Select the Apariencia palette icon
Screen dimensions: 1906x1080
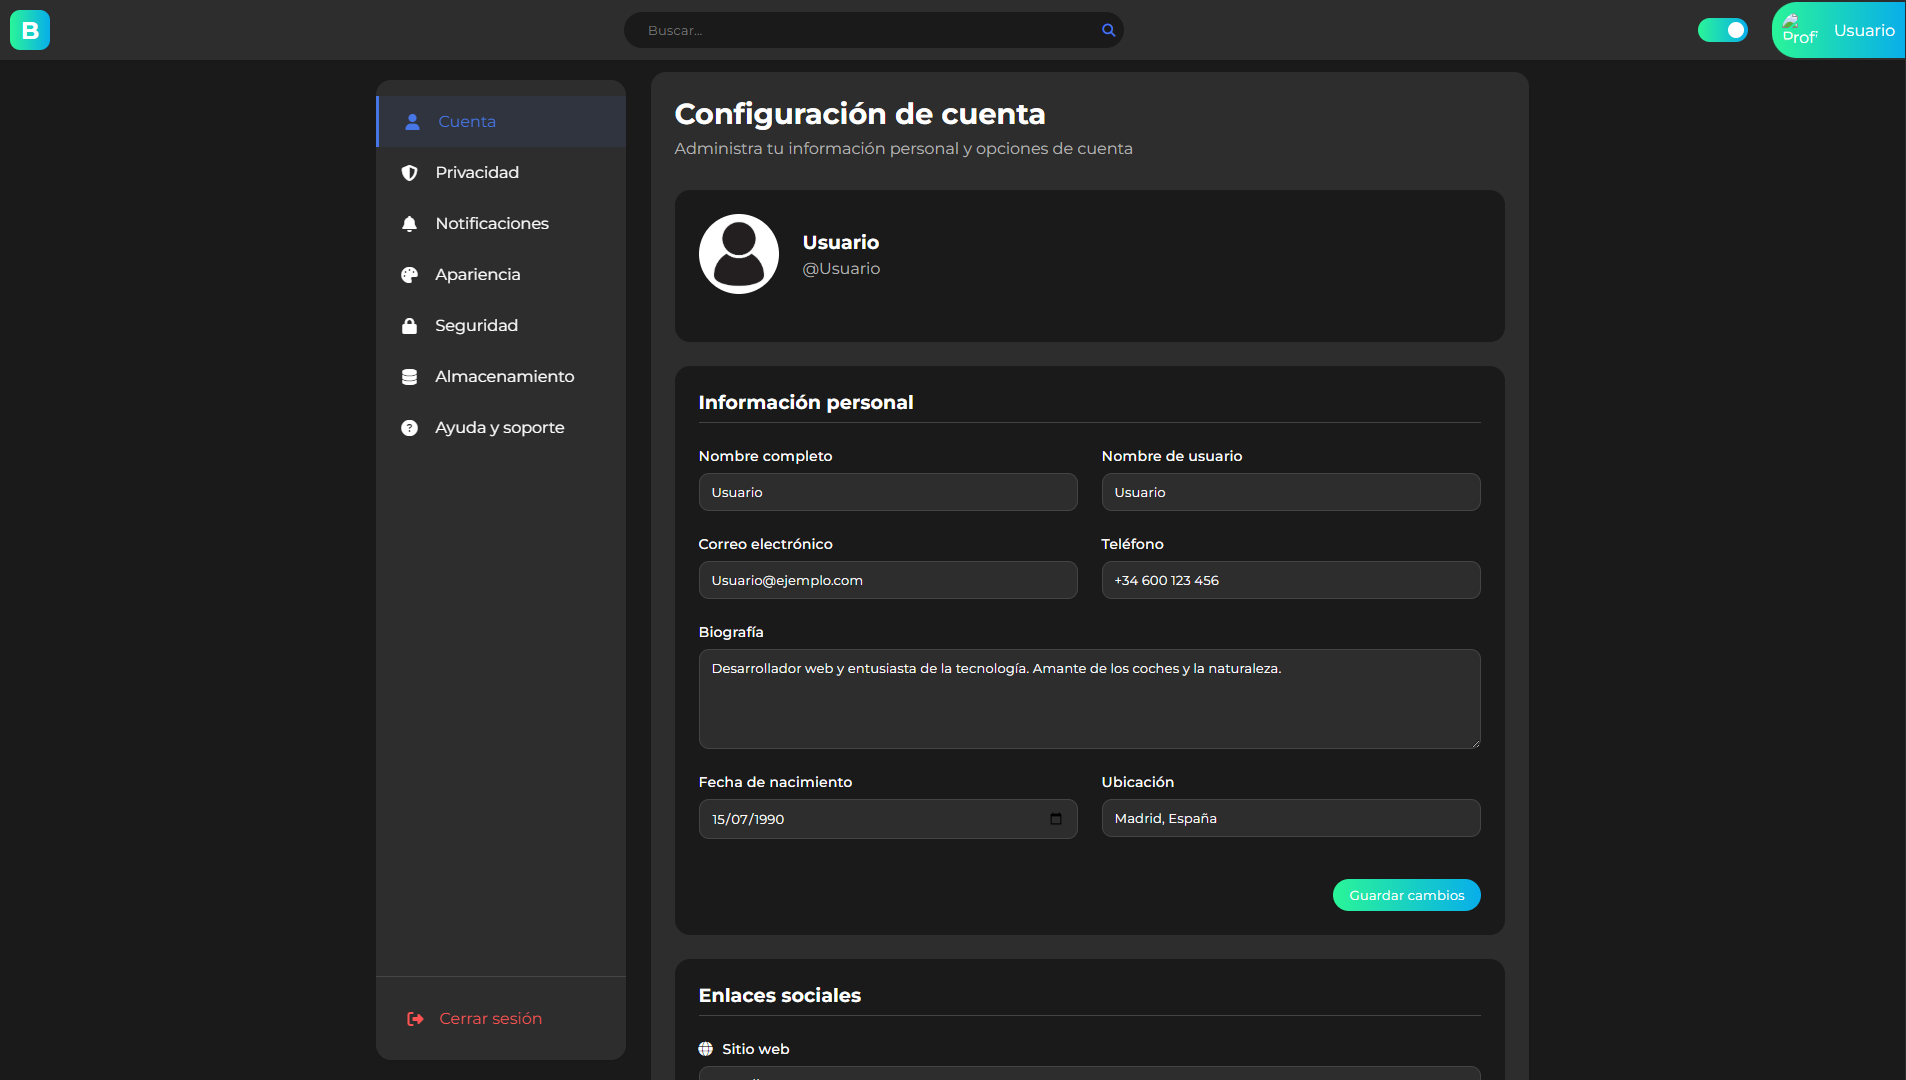pyautogui.click(x=411, y=274)
